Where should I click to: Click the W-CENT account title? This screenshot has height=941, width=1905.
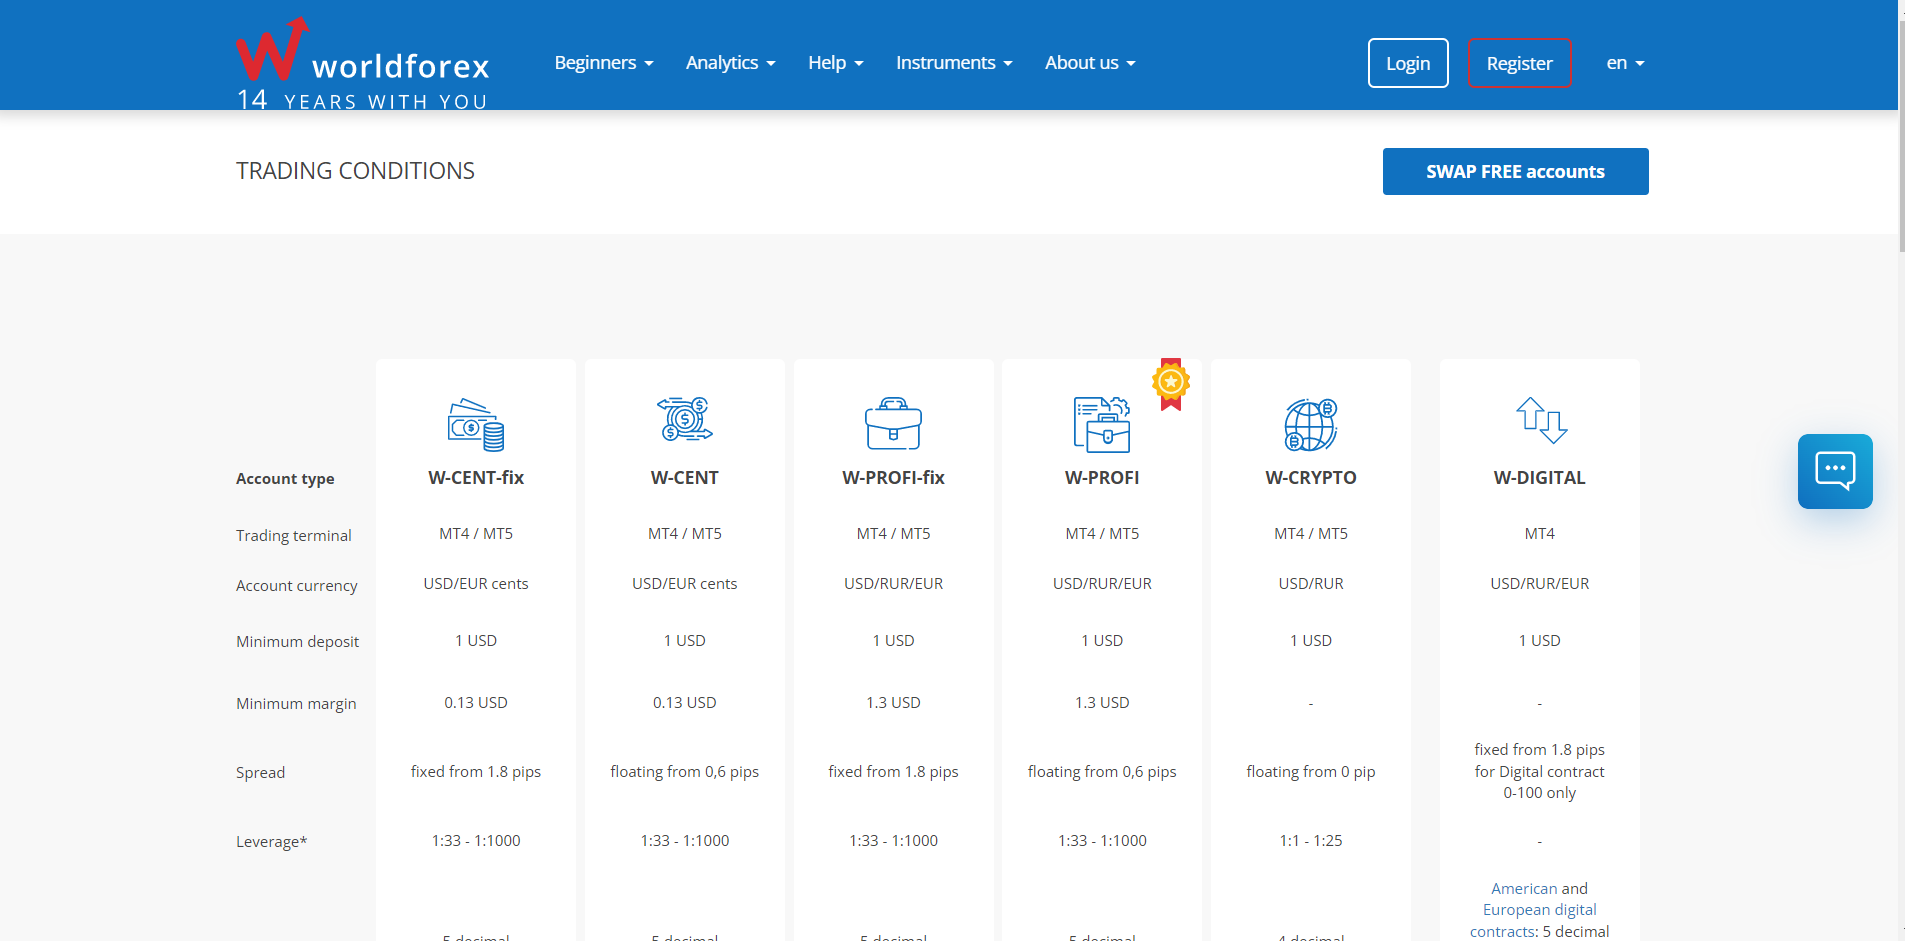tap(685, 478)
